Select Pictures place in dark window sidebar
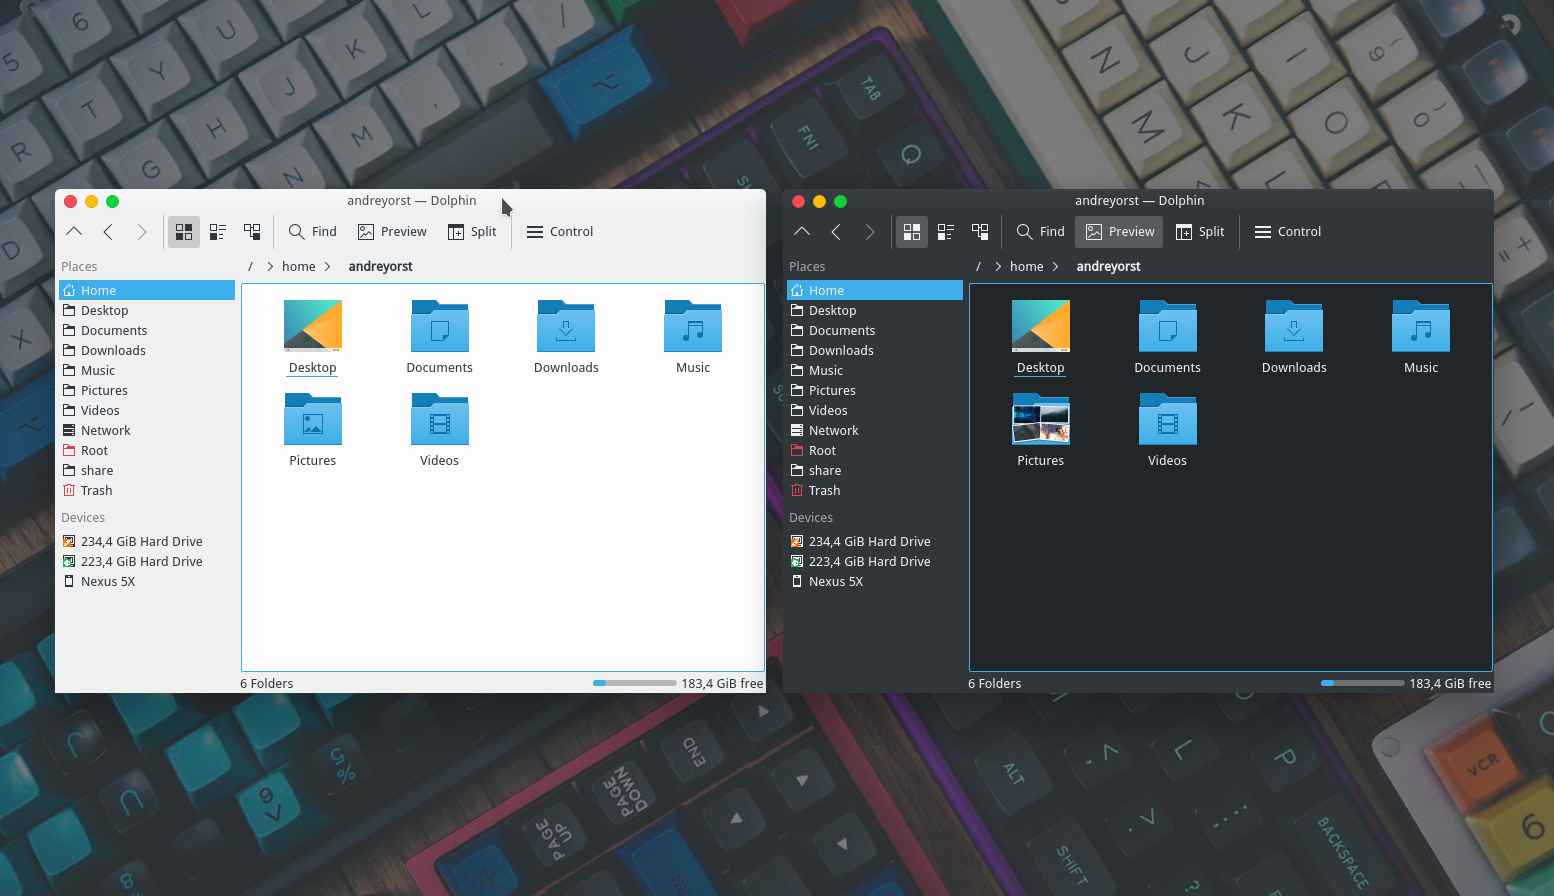 (x=875, y=390)
